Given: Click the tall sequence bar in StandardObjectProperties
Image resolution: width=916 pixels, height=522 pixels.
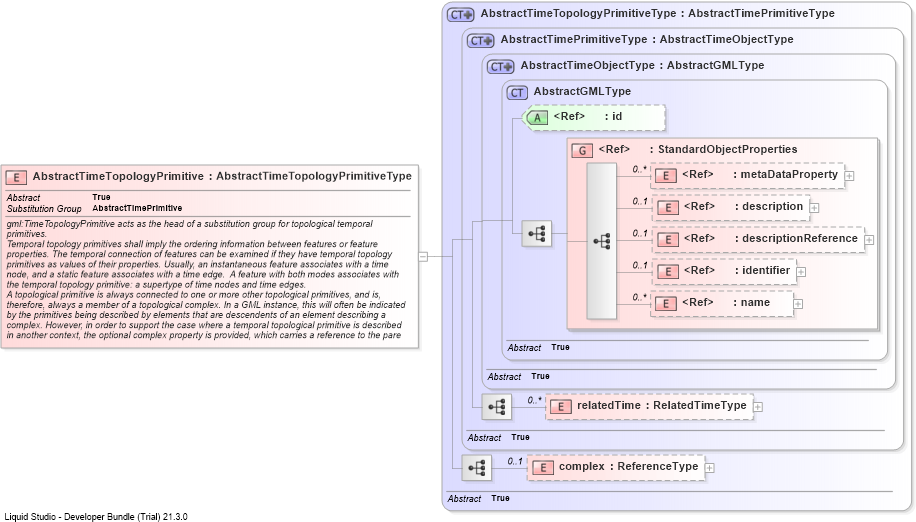Looking at the screenshot, I should tap(602, 241).
